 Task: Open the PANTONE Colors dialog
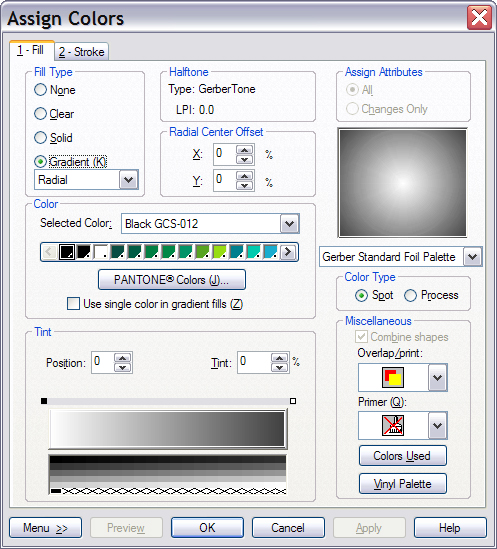pos(172,280)
